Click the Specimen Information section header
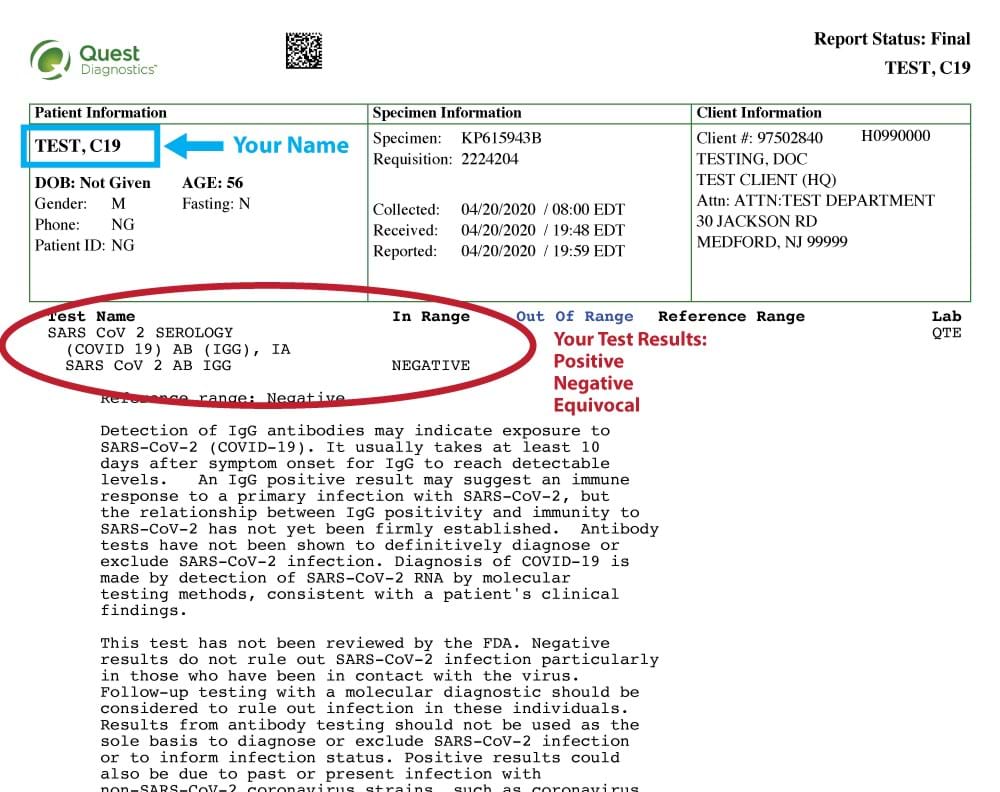This screenshot has height=792, width=1000. (x=447, y=113)
